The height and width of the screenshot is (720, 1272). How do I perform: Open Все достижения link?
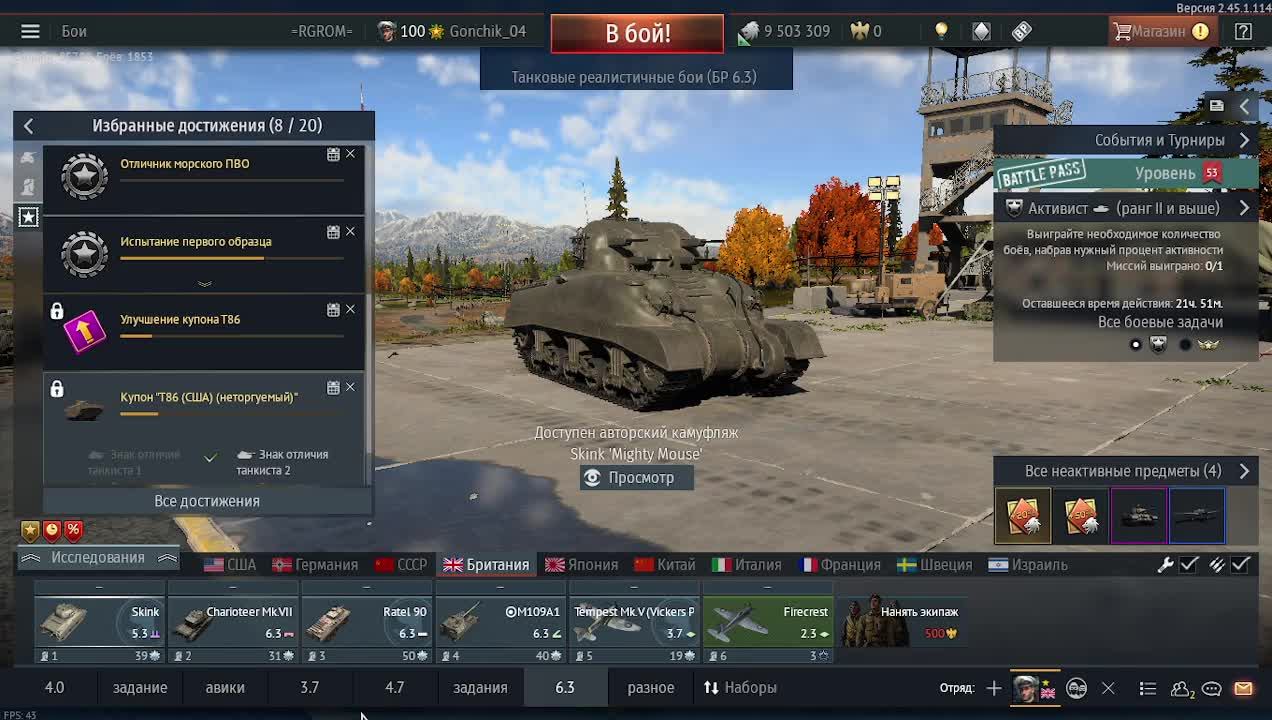(x=207, y=501)
